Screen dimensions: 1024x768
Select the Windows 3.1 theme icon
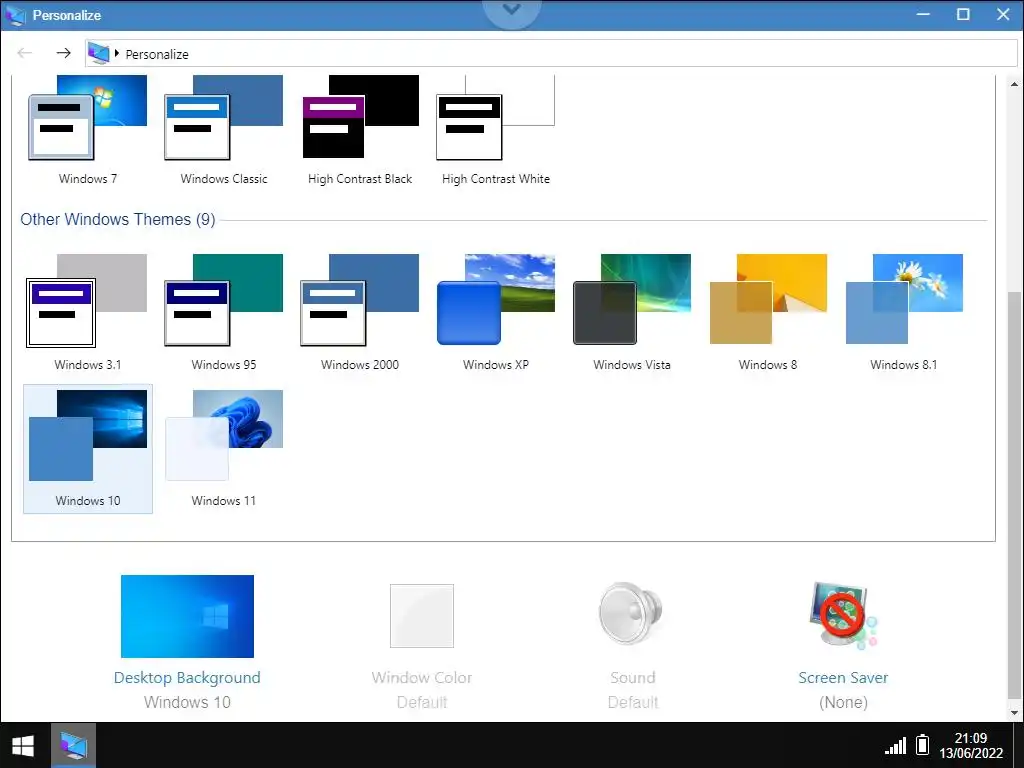point(88,300)
